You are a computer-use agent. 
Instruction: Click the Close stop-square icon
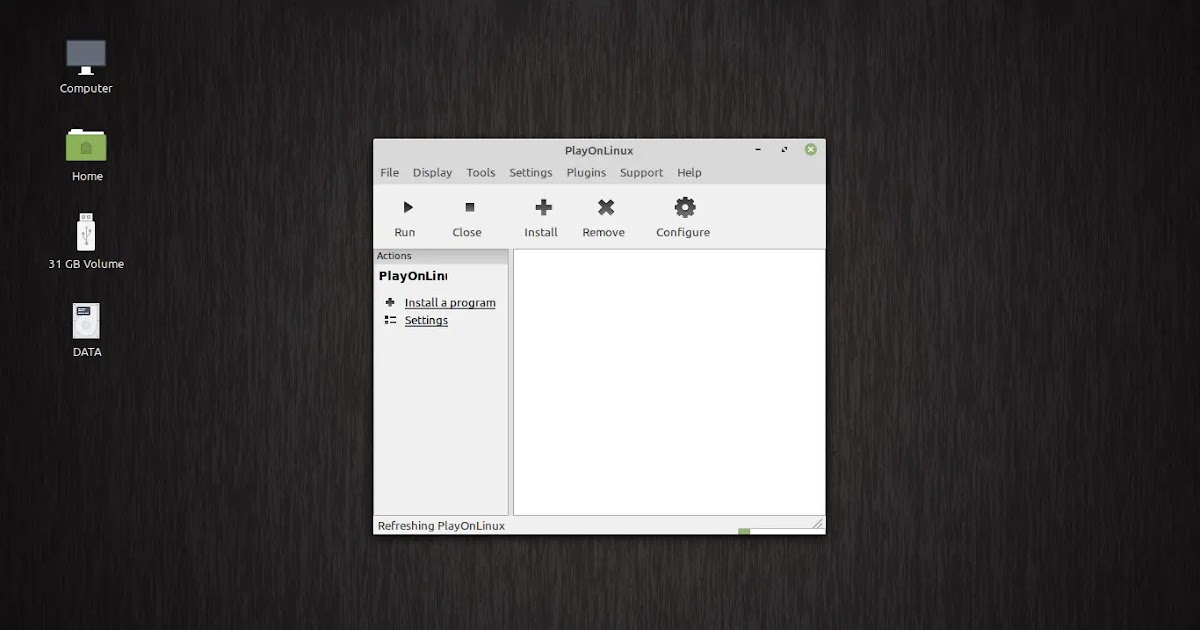[x=469, y=207]
